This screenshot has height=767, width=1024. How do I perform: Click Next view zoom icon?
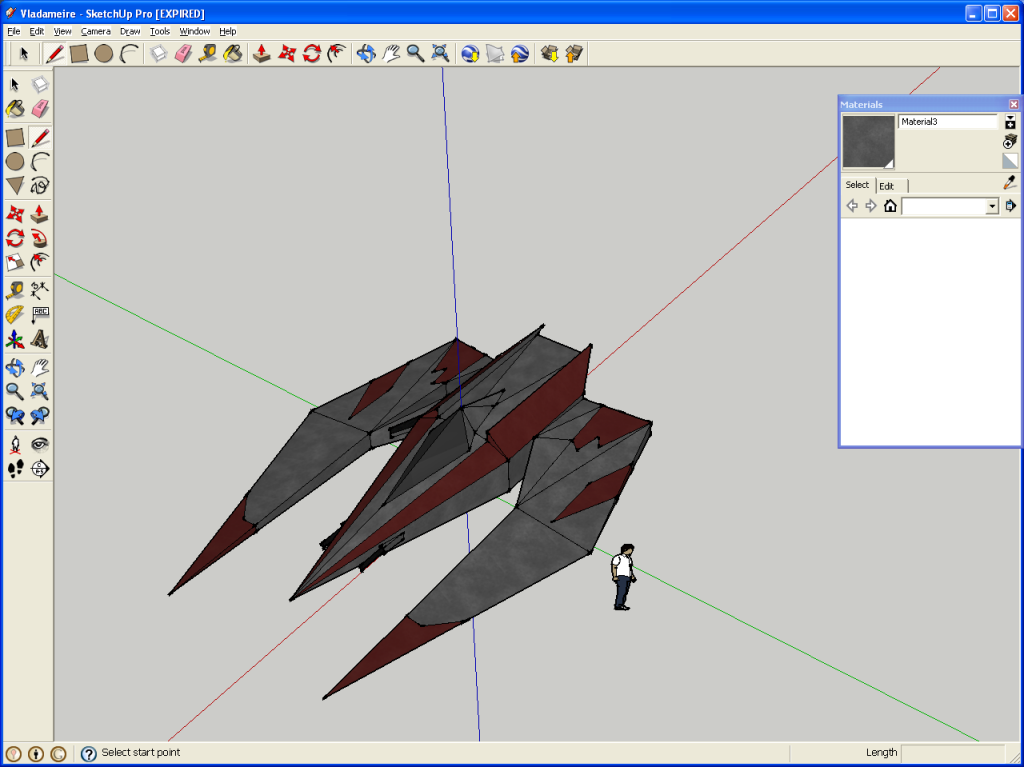point(40,416)
